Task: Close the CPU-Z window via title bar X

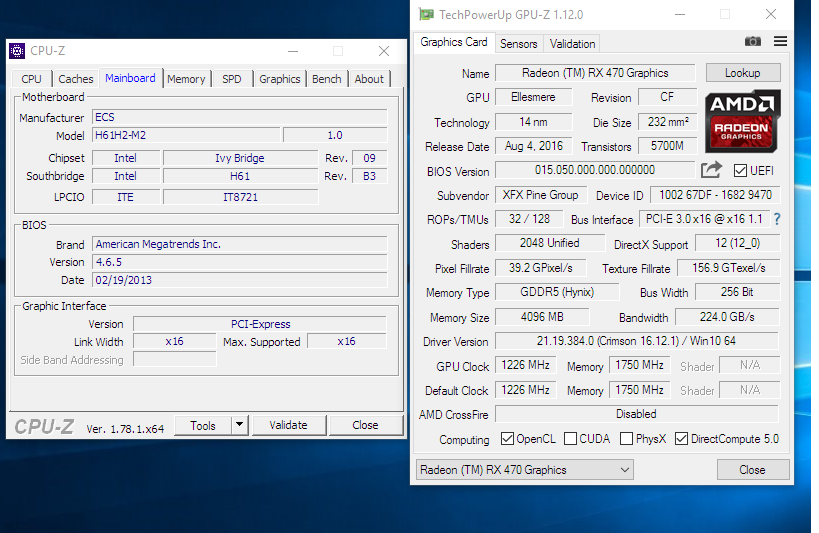Action: pyautogui.click(x=384, y=51)
